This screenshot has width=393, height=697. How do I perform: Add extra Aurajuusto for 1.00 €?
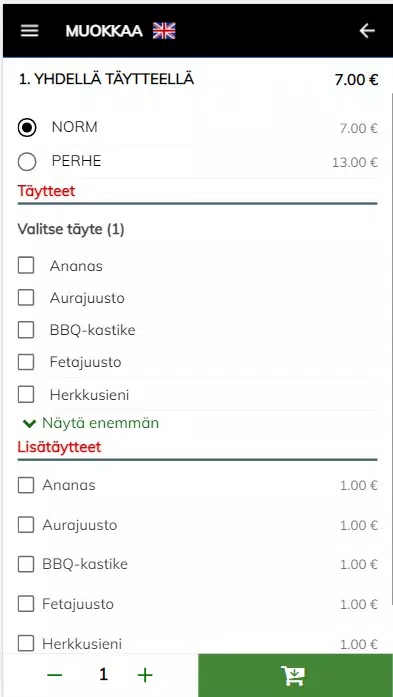pyautogui.click(x=26, y=525)
